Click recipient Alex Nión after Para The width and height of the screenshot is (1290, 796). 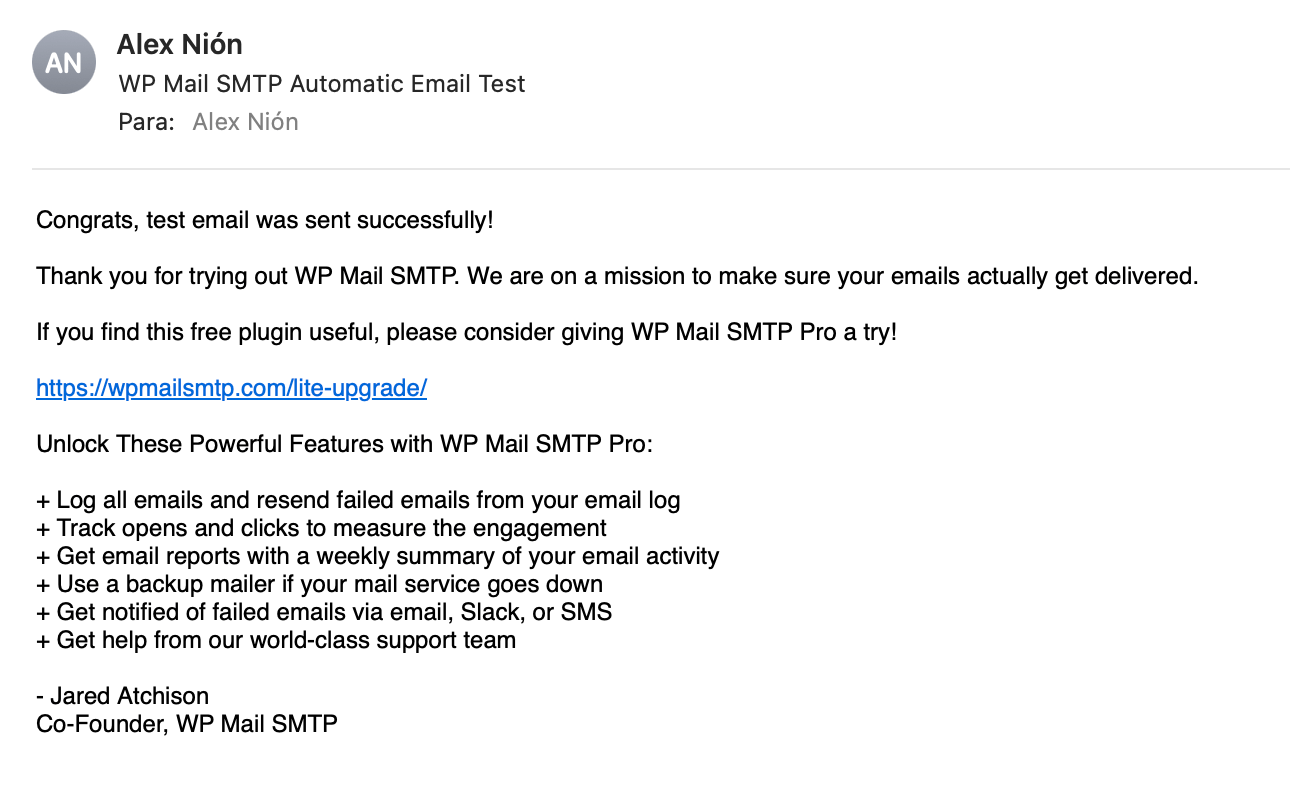245,122
